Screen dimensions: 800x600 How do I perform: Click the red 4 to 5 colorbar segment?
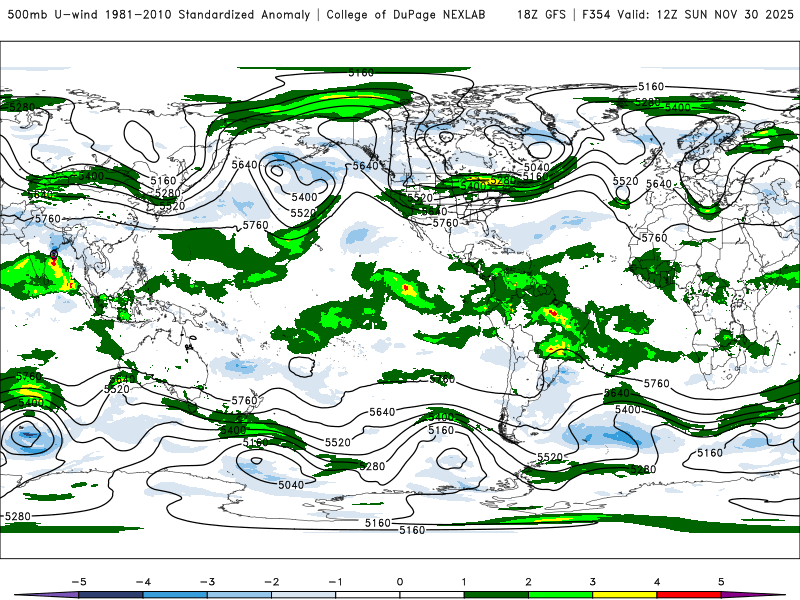tap(689, 595)
